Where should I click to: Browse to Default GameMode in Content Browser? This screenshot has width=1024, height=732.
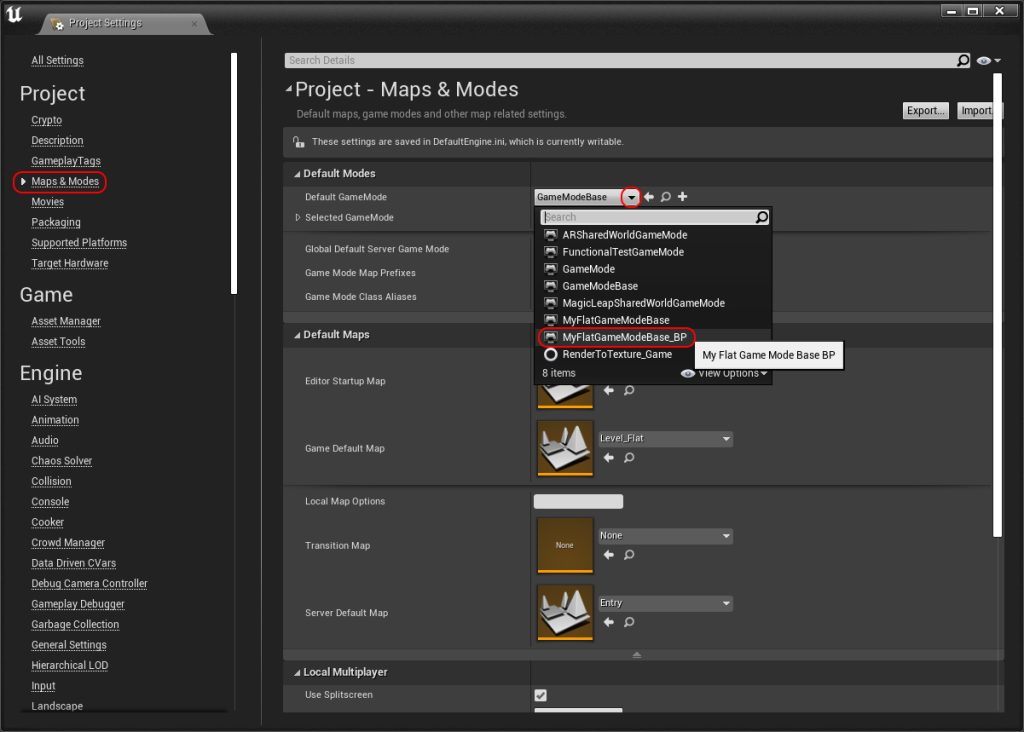coord(665,197)
